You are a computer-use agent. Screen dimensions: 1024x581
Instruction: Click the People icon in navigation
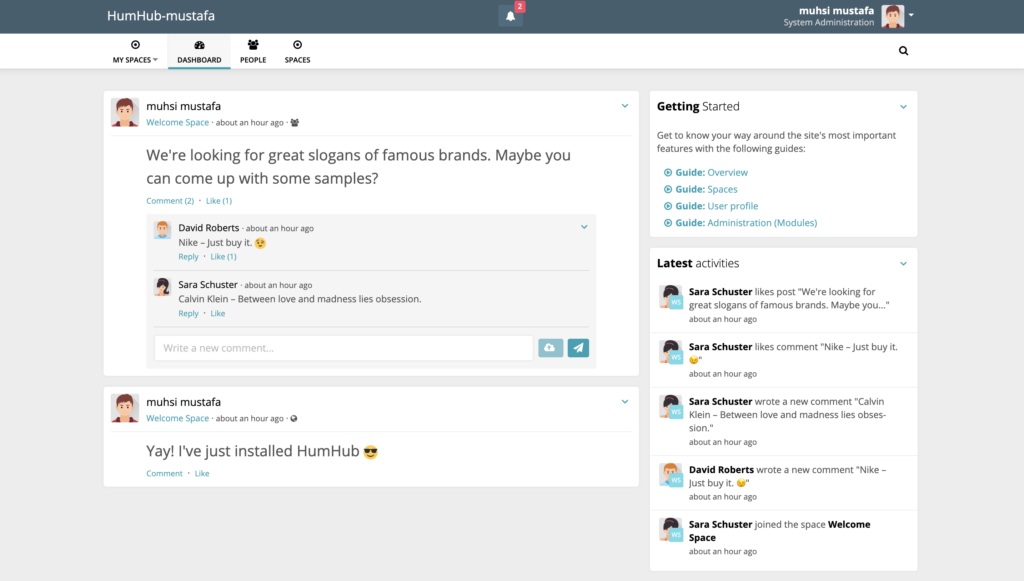click(x=253, y=45)
